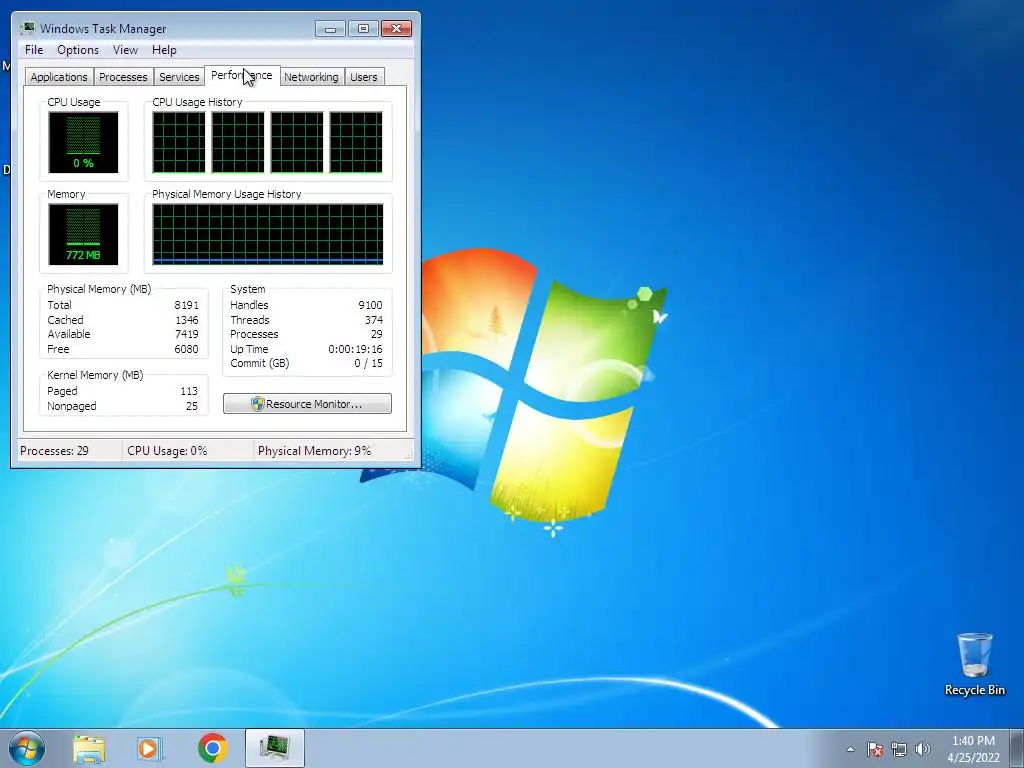1024x768 pixels.
Task: Click the fourth CPU Usage History graph
Action: [356, 142]
